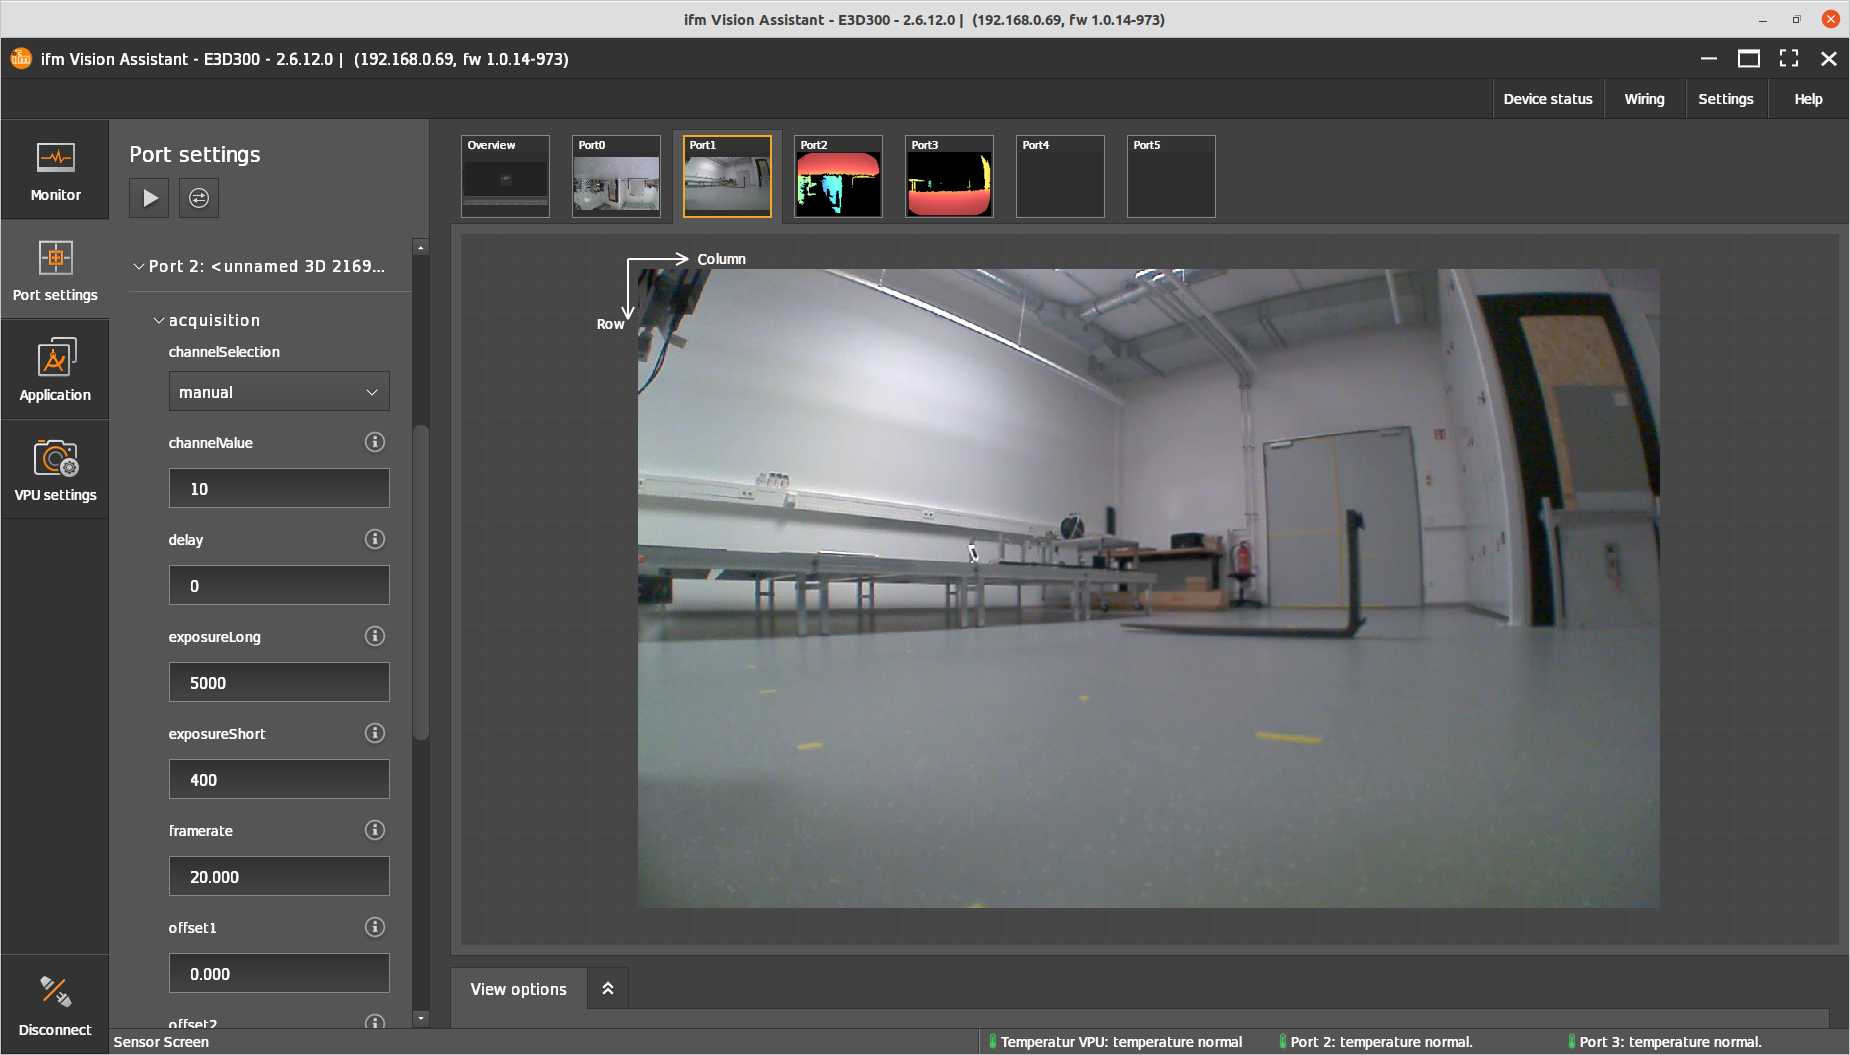Open the Monitor view in sidebar
The height and width of the screenshot is (1055, 1850).
tap(55, 171)
